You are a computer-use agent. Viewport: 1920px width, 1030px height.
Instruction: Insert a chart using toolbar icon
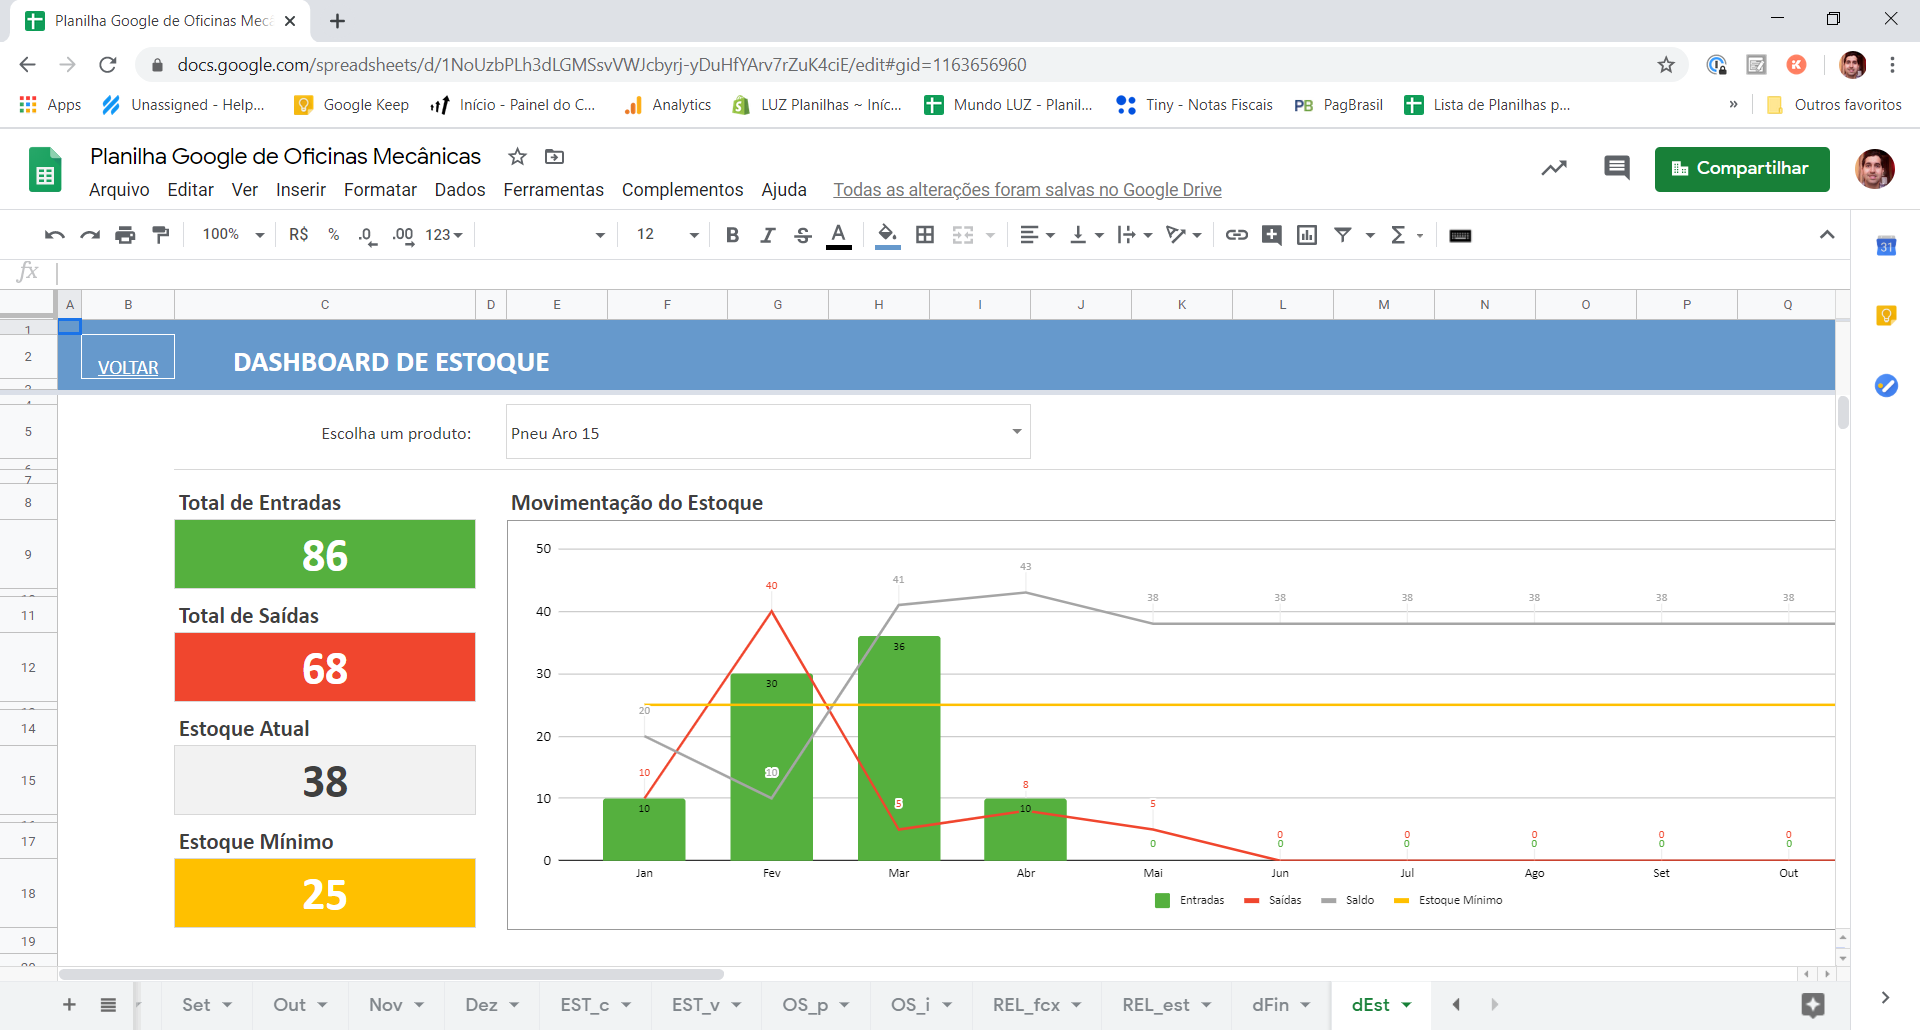pyautogui.click(x=1307, y=235)
